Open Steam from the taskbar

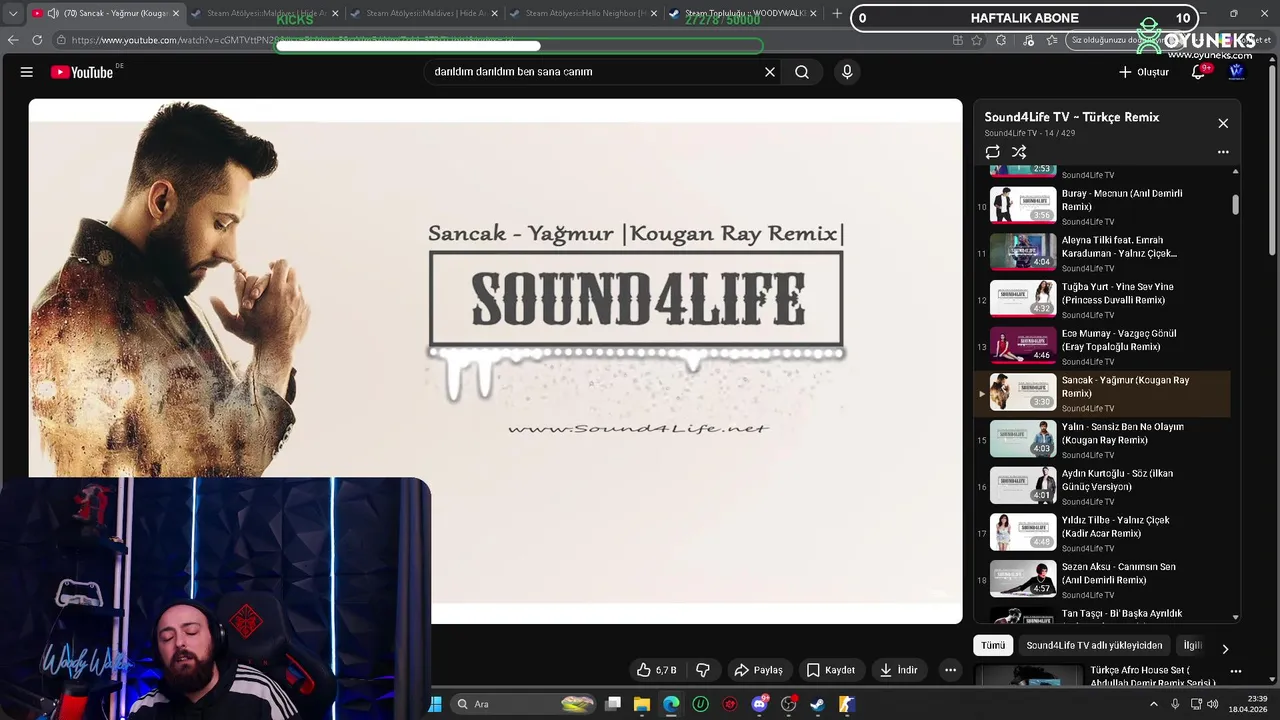point(817,704)
